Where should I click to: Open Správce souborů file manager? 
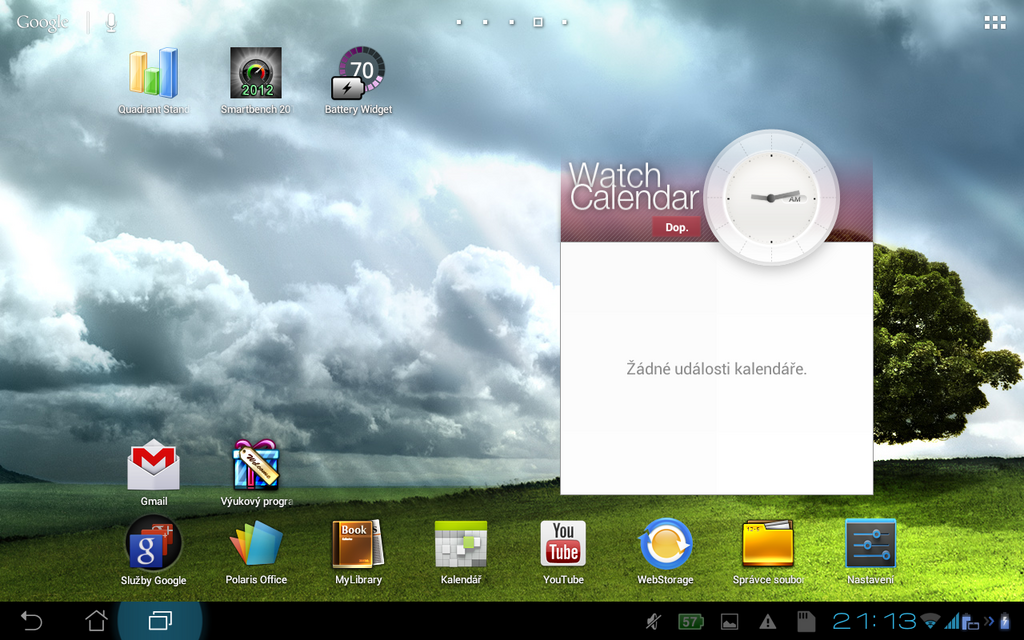pyautogui.click(x=767, y=543)
